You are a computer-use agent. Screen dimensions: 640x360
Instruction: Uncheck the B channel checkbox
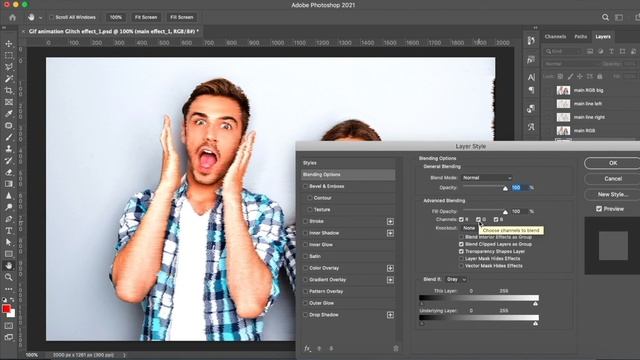point(496,220)
